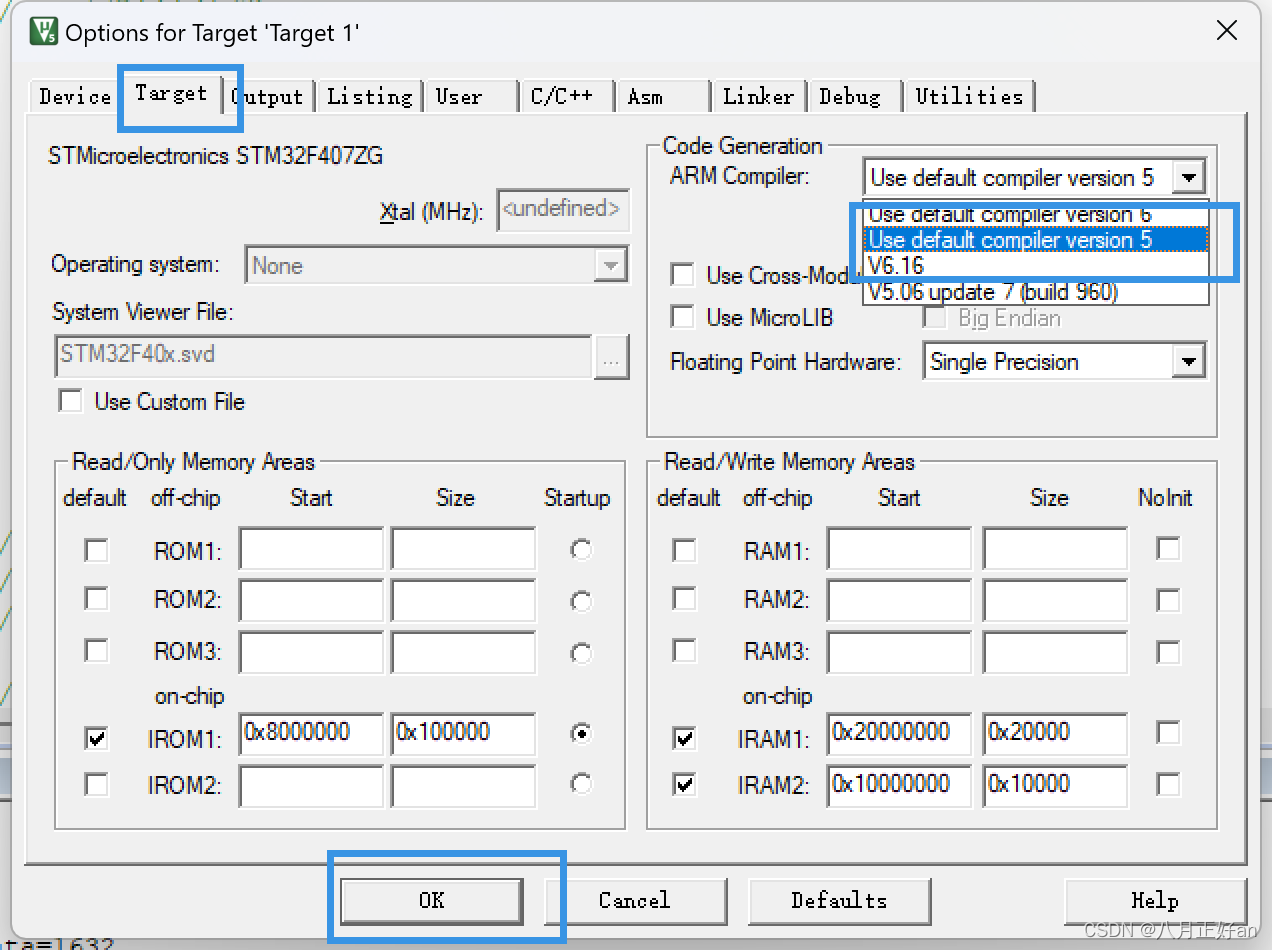Toggle the IRAM2 NoInit checkbox
This screenshot has height=950, width=1272.
coord(1168,785)
